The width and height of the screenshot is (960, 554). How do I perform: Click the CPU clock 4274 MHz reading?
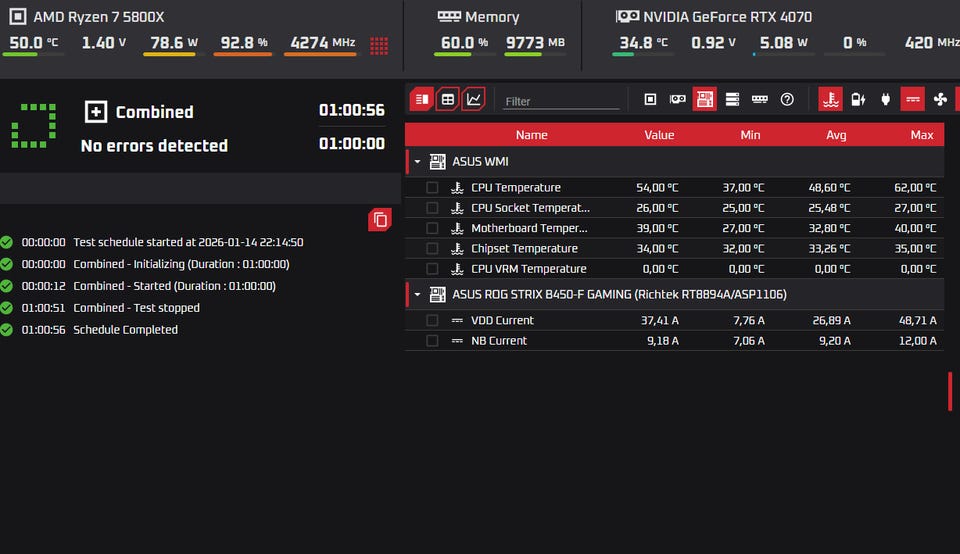click(323, 42)
